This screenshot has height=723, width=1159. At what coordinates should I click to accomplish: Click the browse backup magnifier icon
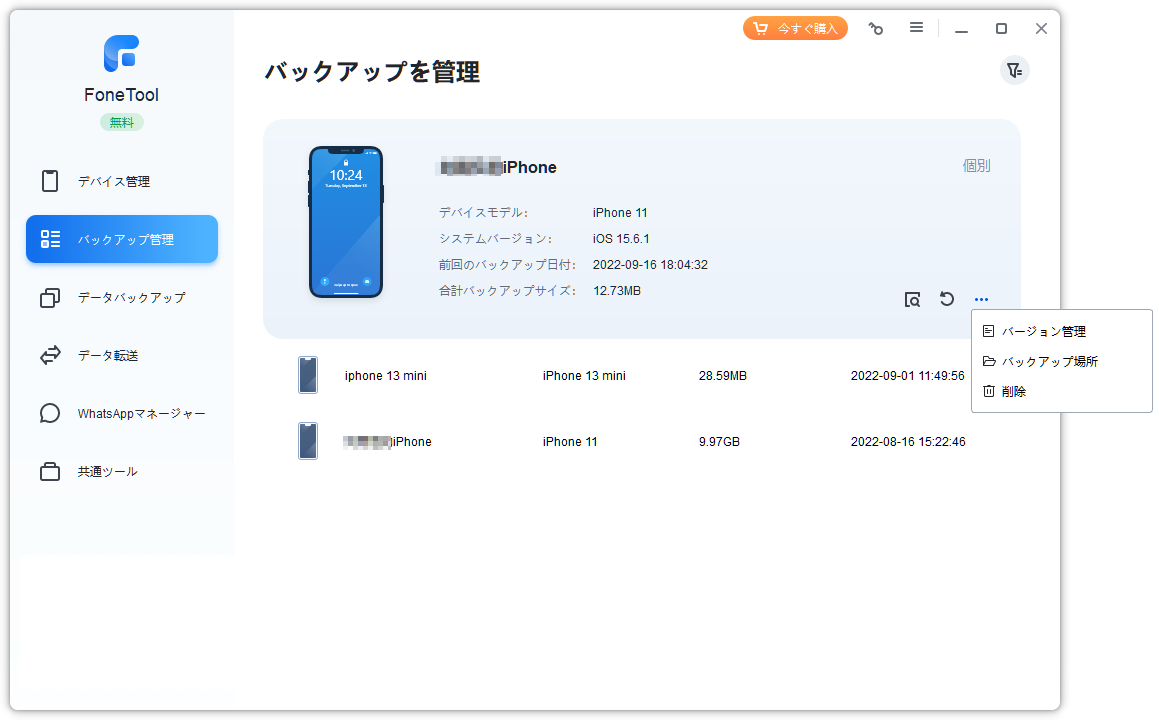coord(912,299)
